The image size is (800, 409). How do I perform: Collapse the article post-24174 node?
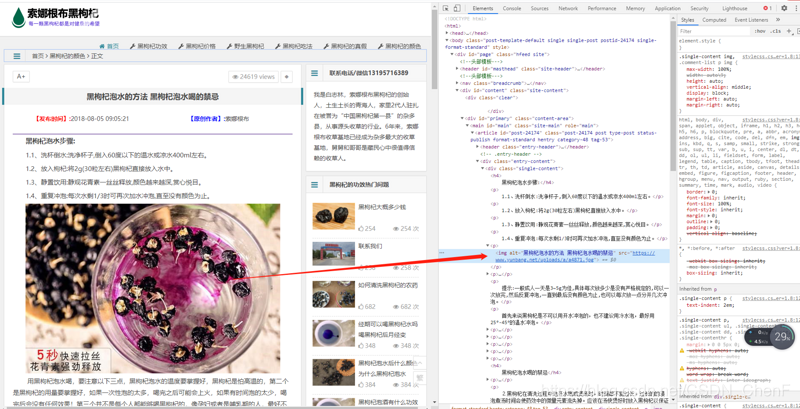(472, 132)
